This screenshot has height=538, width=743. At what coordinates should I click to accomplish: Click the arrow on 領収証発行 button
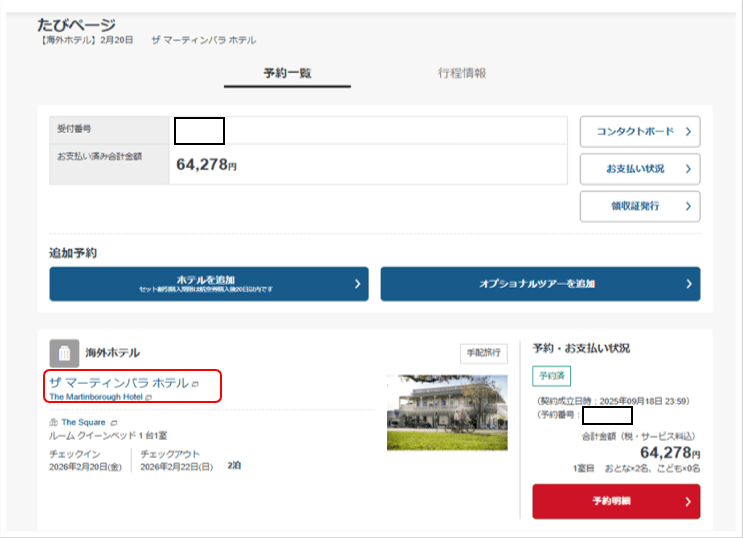[687, 206]
